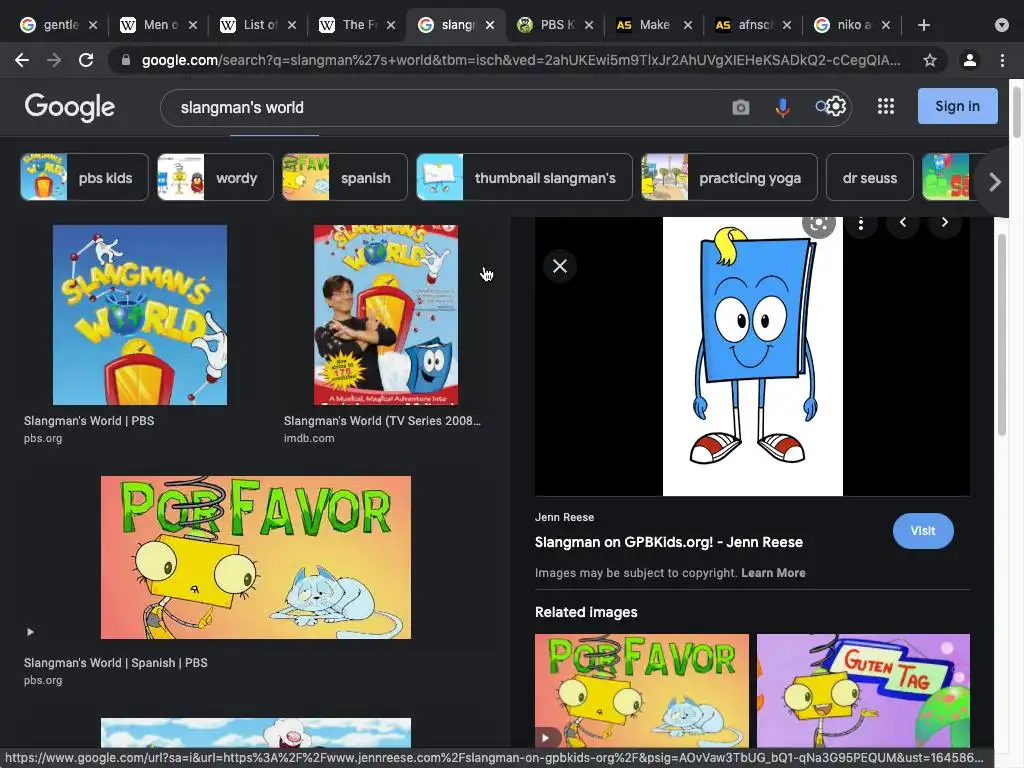Click the Learn More copyright link
This screenshot has height=768, width=1024.
[x=773, y=573]
